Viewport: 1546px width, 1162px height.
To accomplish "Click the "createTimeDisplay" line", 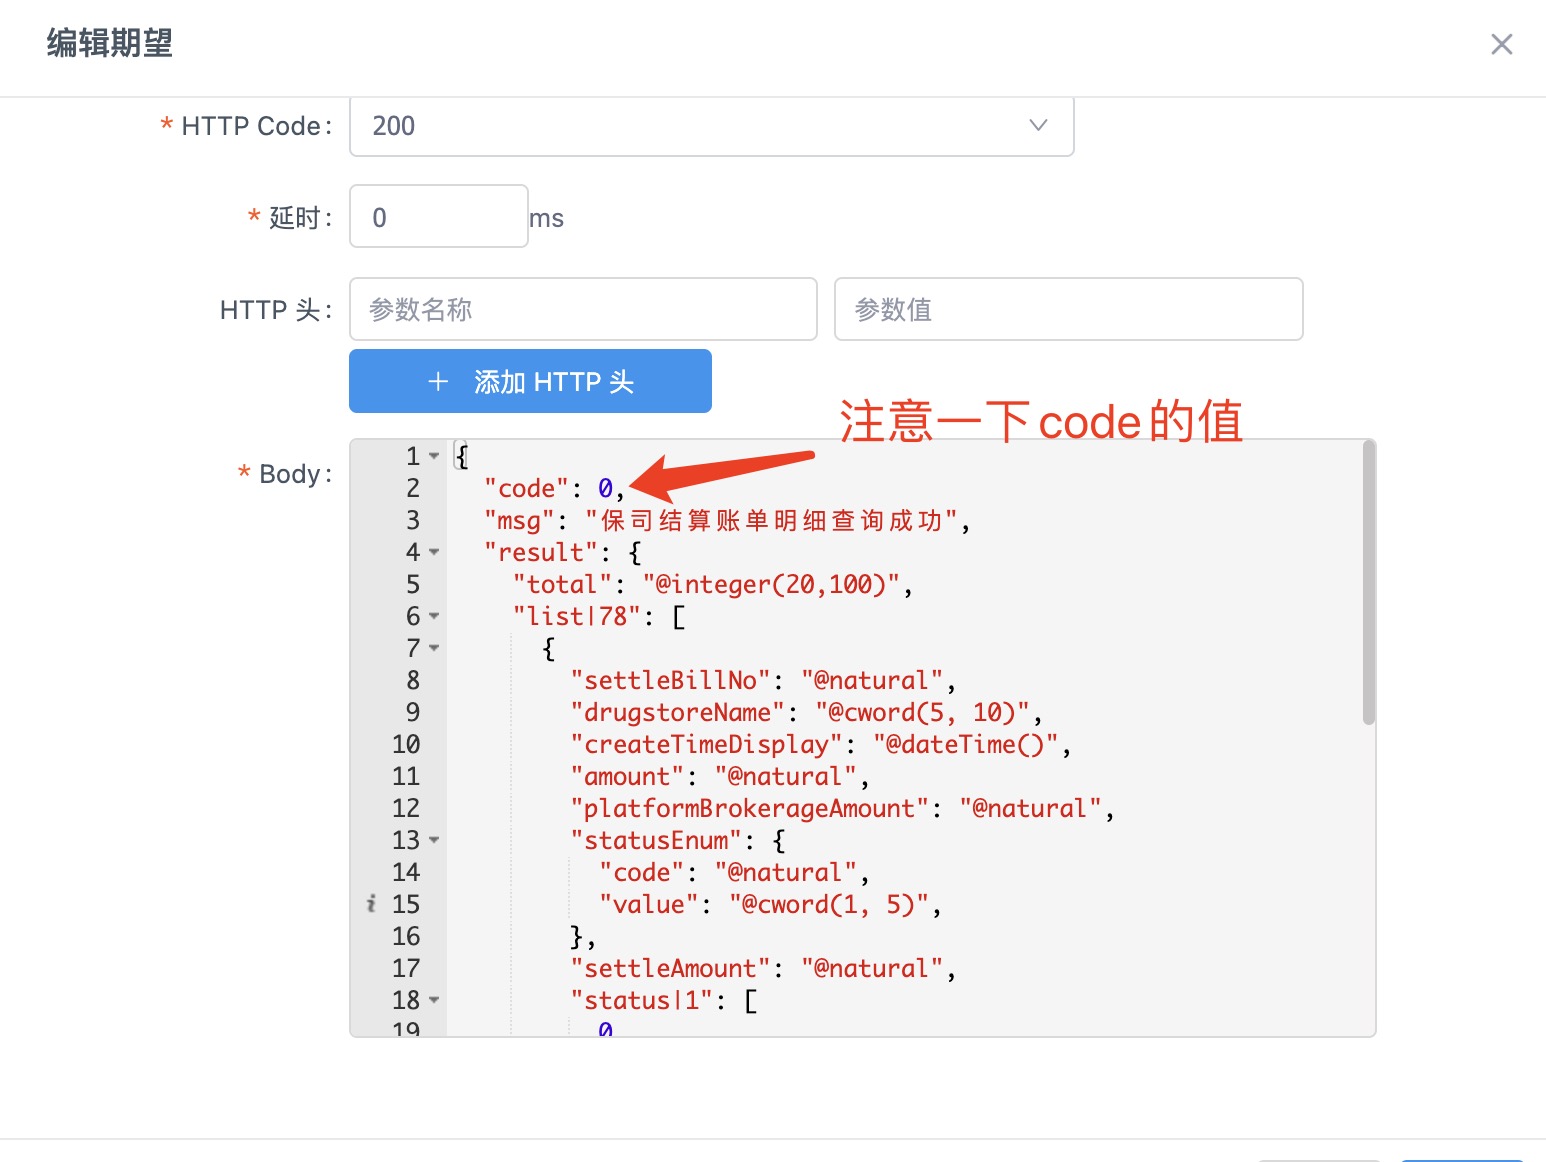I will [821, 744].
